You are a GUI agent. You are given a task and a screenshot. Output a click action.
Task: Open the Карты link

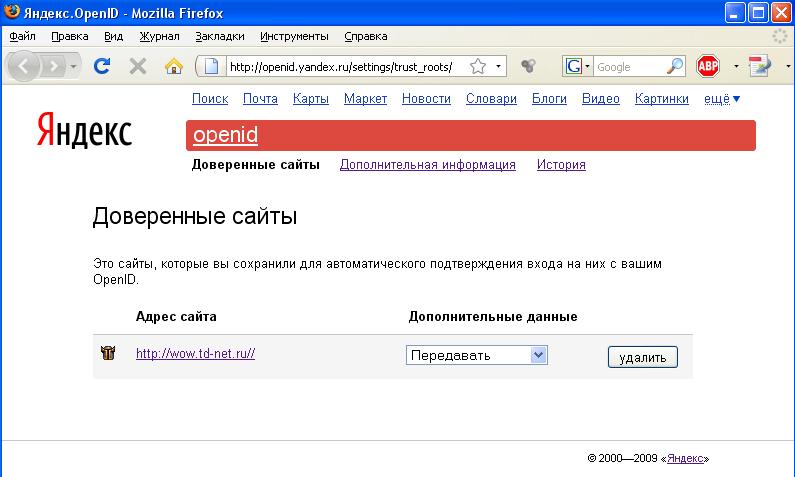pos(311,98)
